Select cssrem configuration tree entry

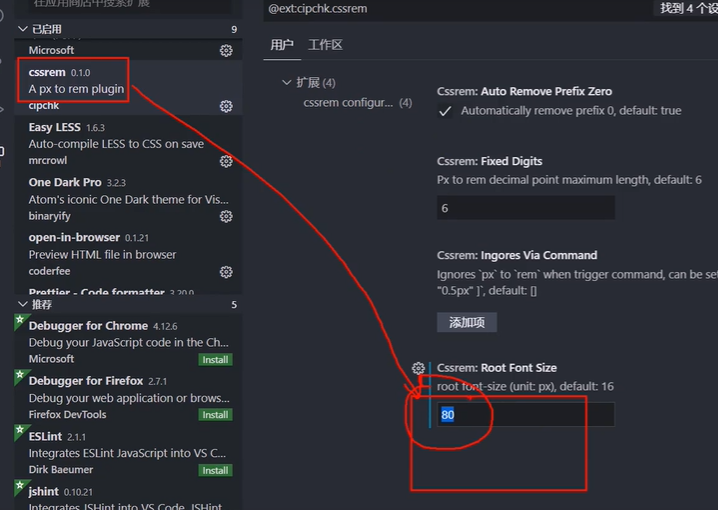357,103
